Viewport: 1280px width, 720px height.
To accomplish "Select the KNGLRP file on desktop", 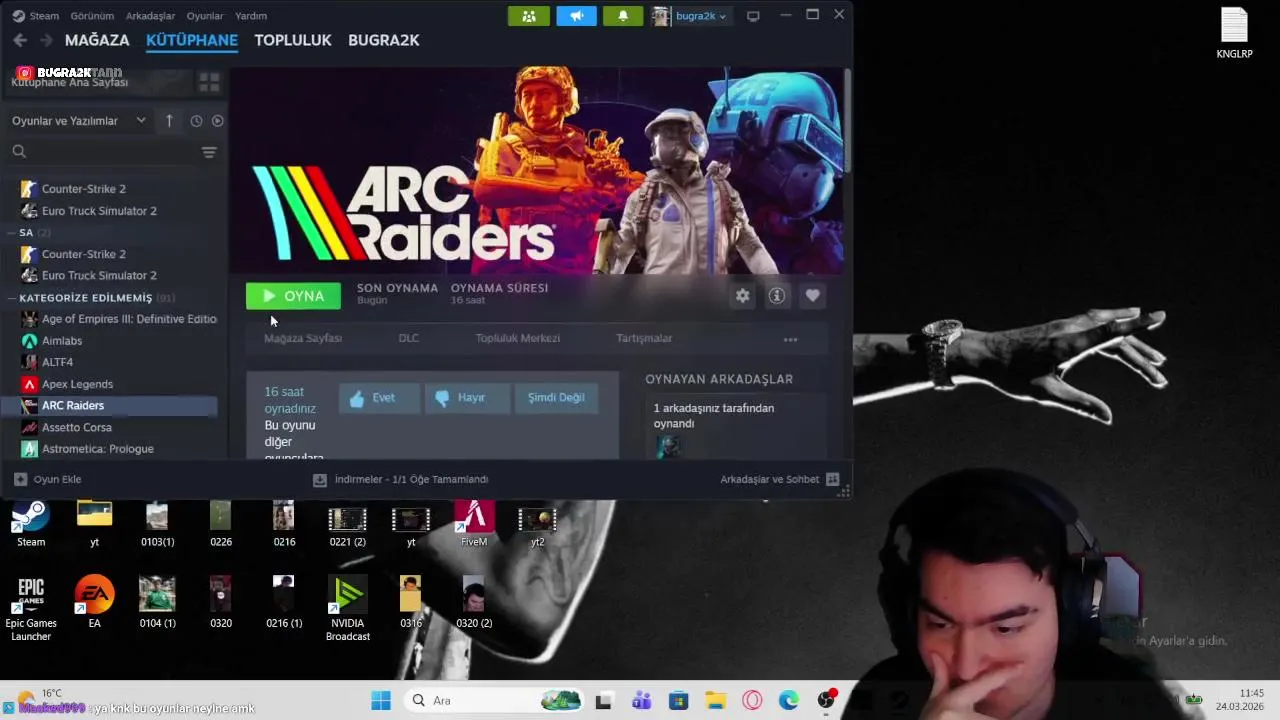I will (1234, 33).
